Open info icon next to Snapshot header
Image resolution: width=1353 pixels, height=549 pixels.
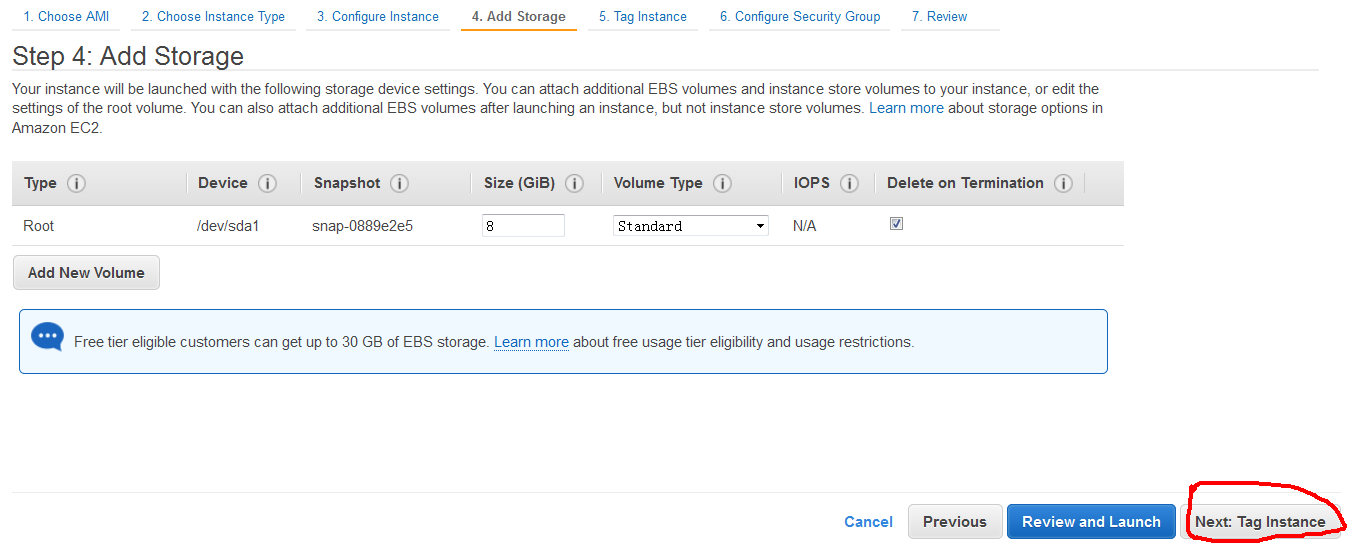point(400,184)
